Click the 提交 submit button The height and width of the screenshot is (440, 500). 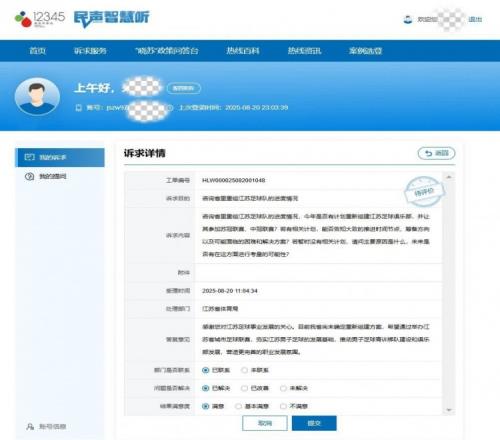coord(314,423)
